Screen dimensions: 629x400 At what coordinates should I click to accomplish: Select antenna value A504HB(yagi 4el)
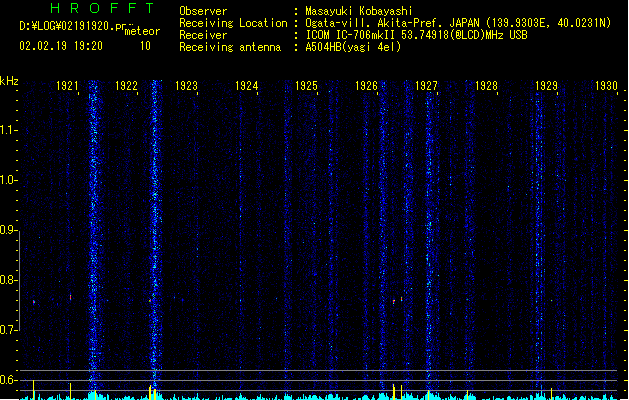pyautogui.click(x=353, y=47)
